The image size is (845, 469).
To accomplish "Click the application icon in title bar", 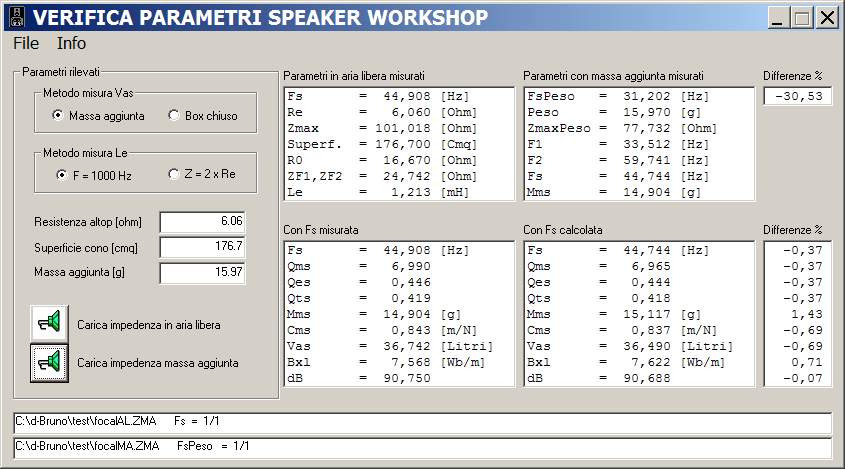I will 17,17.
